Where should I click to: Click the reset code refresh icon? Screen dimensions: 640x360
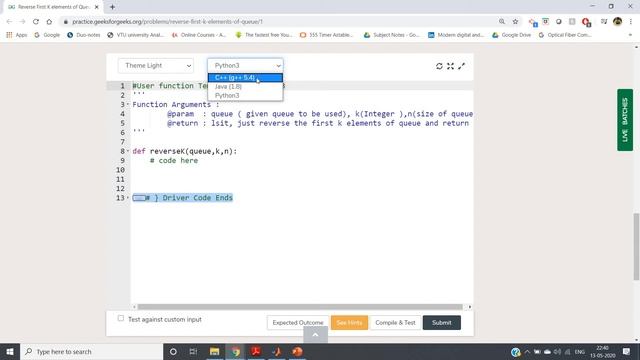pyautogui.click(x=439, y=66)
